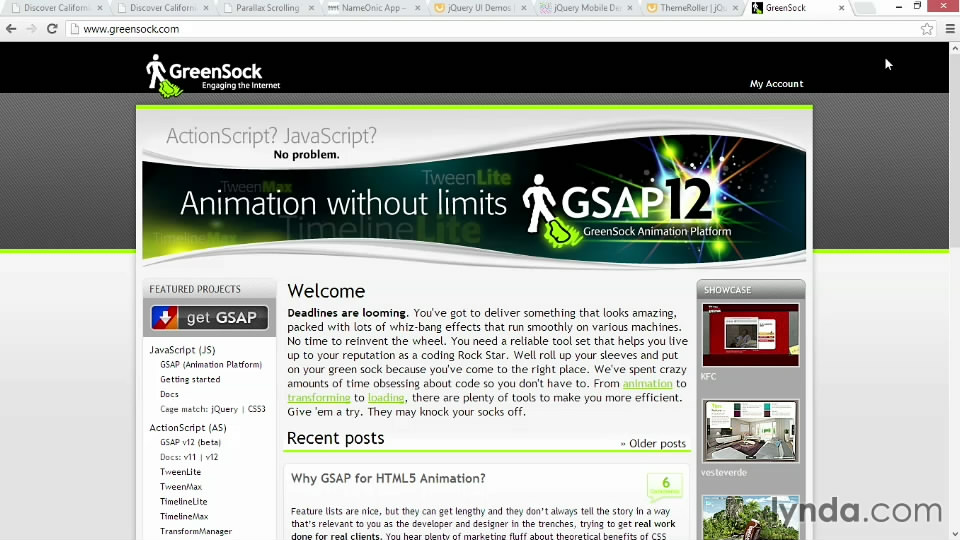The image size is (960, 540).
Task: Switch to the first Discover California tab
Action: [56, 8]
